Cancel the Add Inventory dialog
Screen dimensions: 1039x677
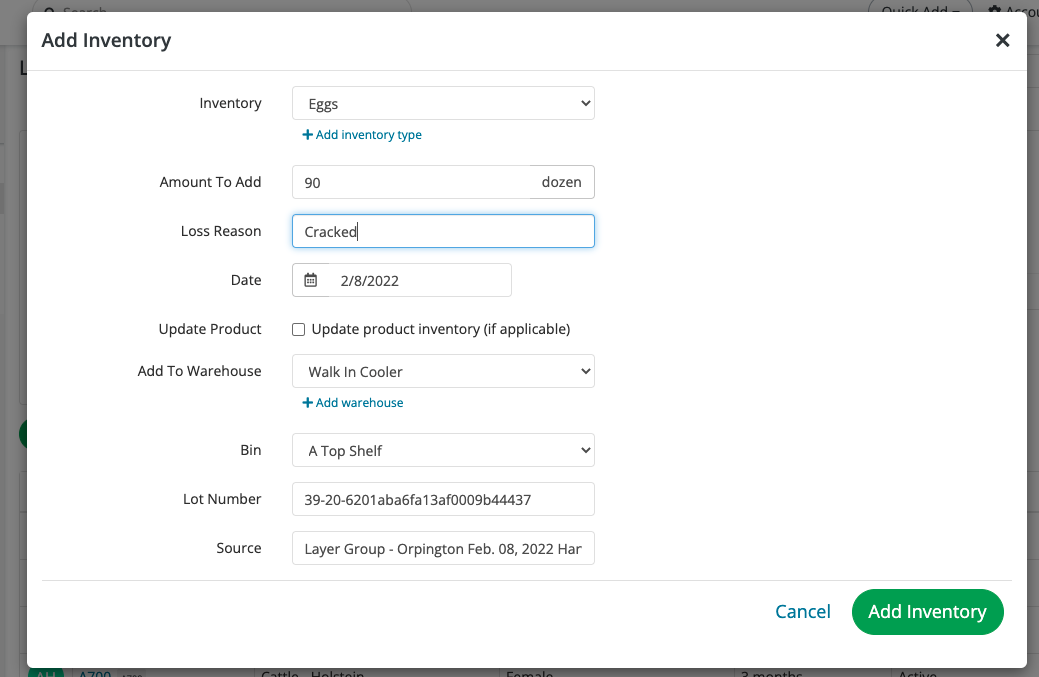click(802, 611)
